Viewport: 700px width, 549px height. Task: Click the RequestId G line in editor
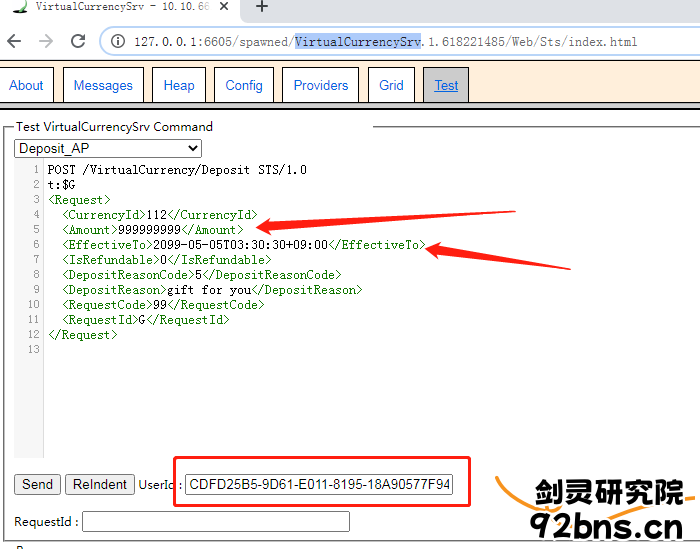(146, 320)
